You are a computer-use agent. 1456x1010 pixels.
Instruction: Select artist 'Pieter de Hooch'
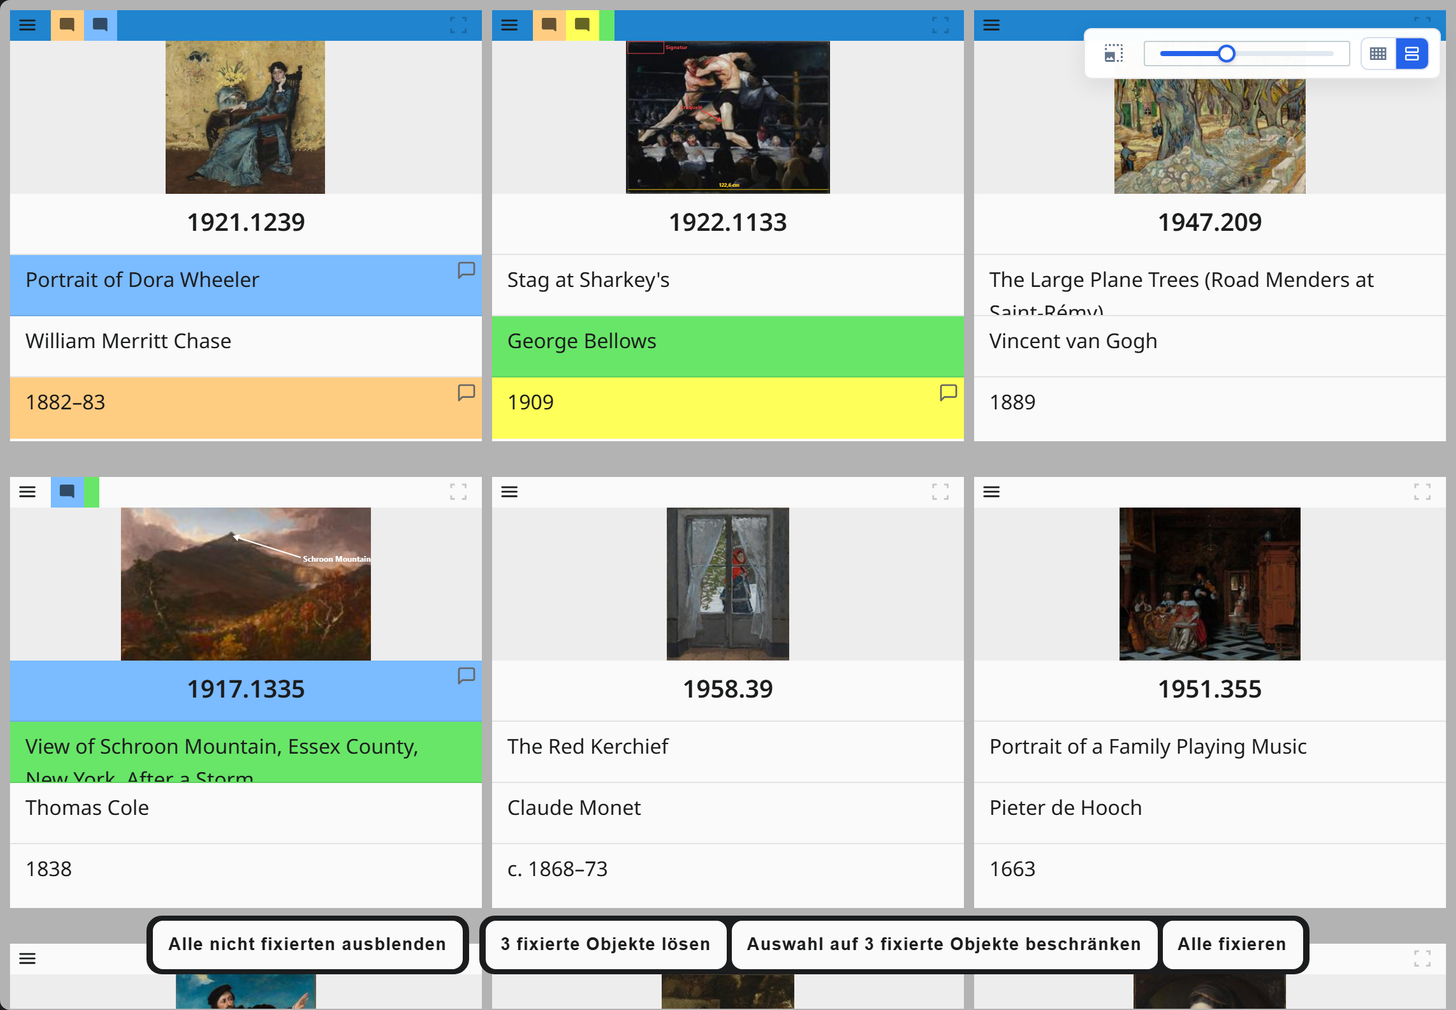(1065, 808)
